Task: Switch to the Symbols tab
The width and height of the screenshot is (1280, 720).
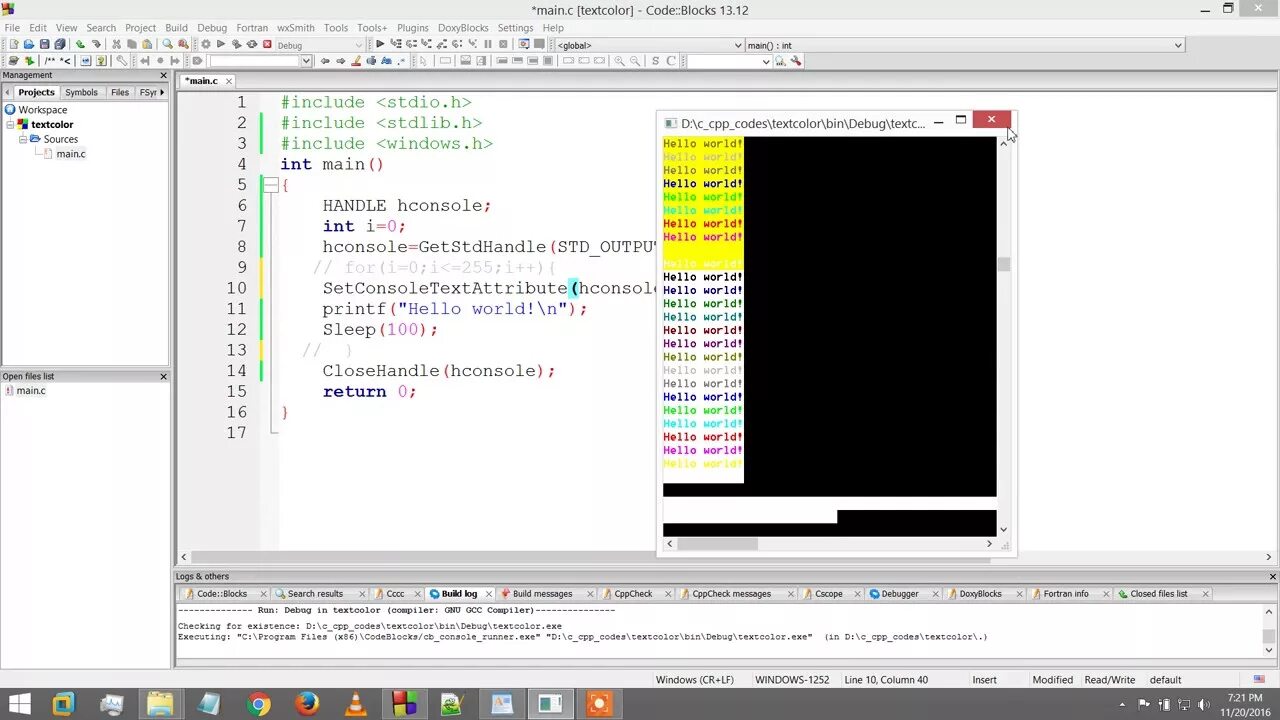Action: [x=81, y=92]
